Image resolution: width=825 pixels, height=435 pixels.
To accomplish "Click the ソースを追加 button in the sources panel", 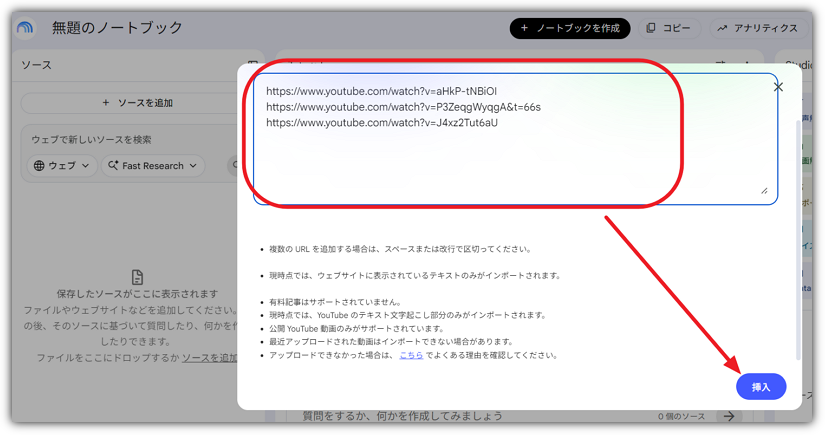I will [x=137, y=103].
